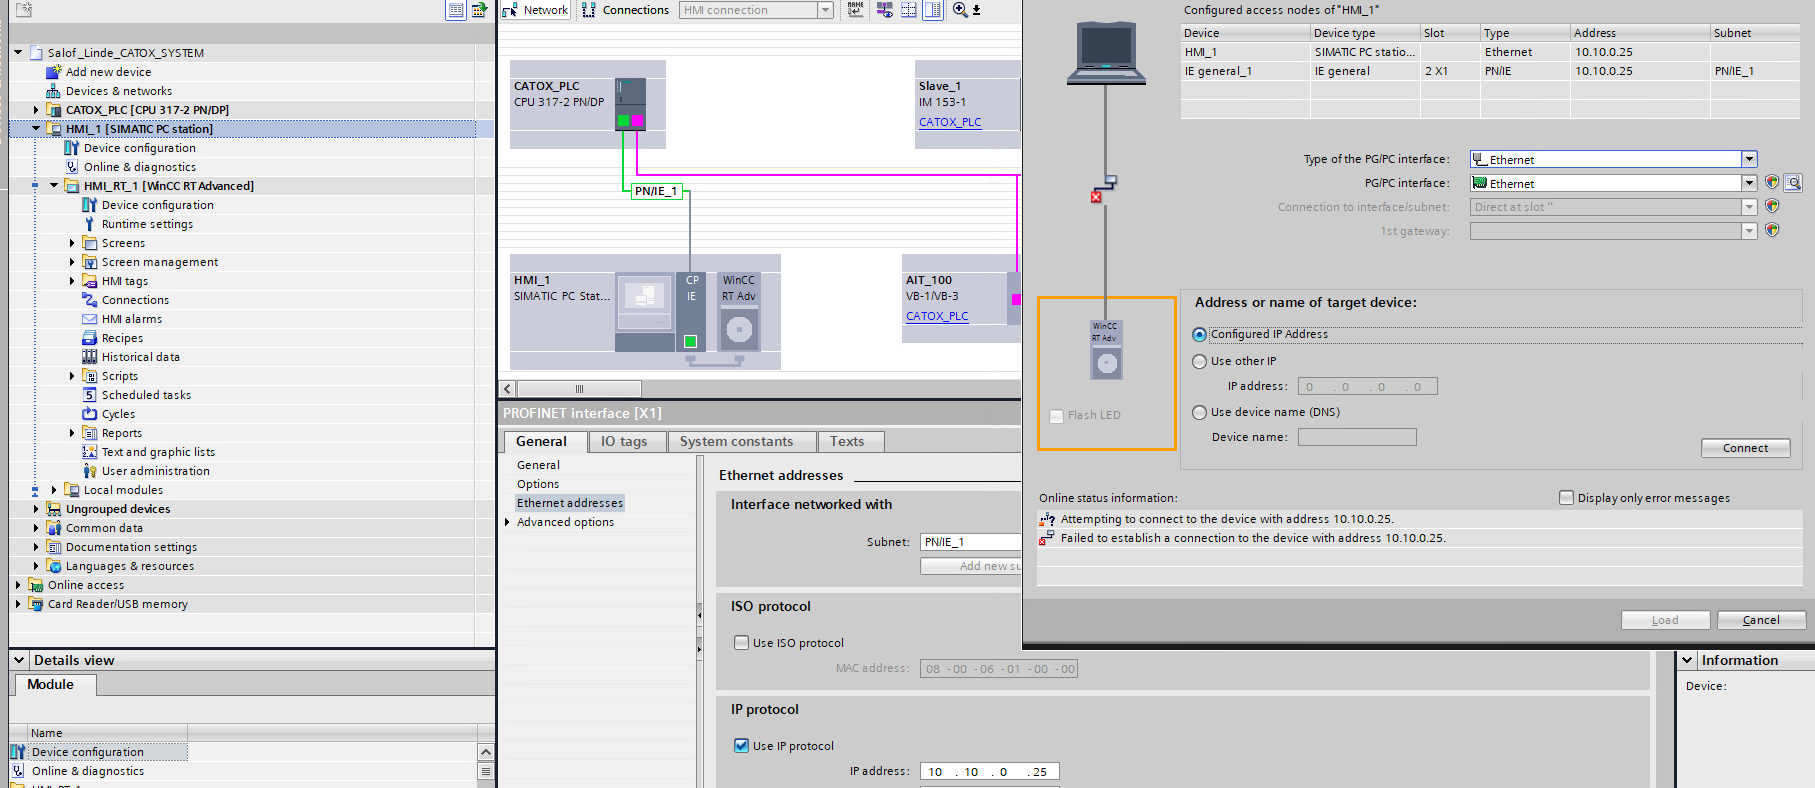Viewport: 1815px width, 788px height.
Task: Open 'Type of the PG/PC interface' dropdown
Action: tap(1749, 159)
